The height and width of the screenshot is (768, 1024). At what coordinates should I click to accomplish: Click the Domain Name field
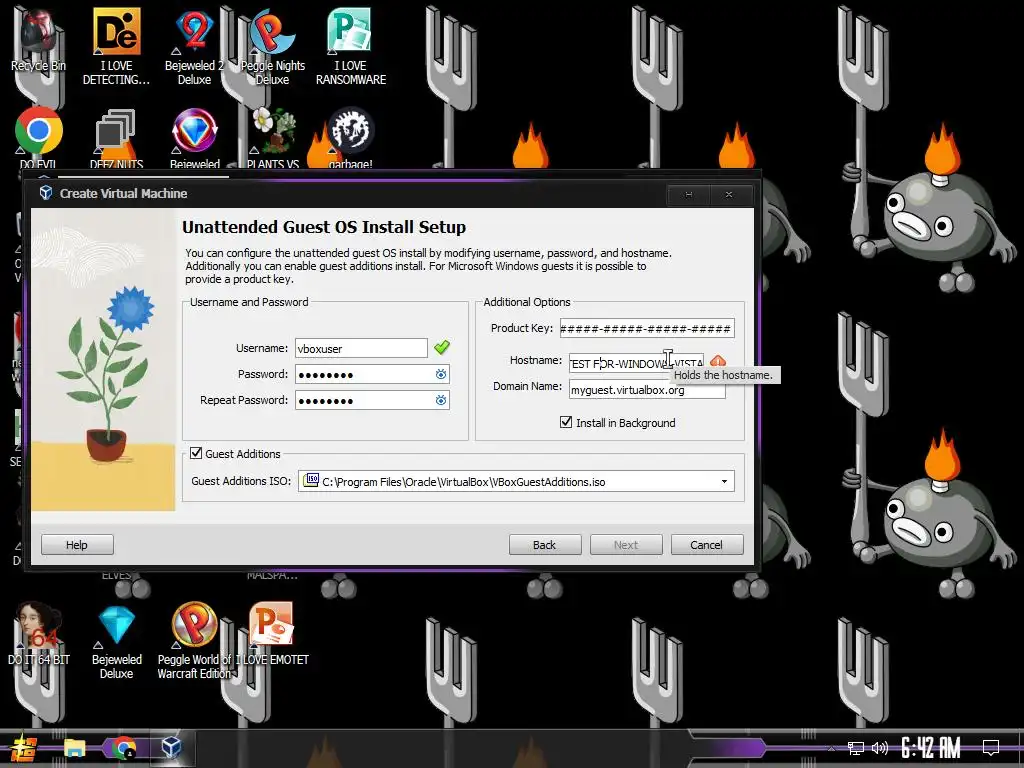[x=647, y=390]
